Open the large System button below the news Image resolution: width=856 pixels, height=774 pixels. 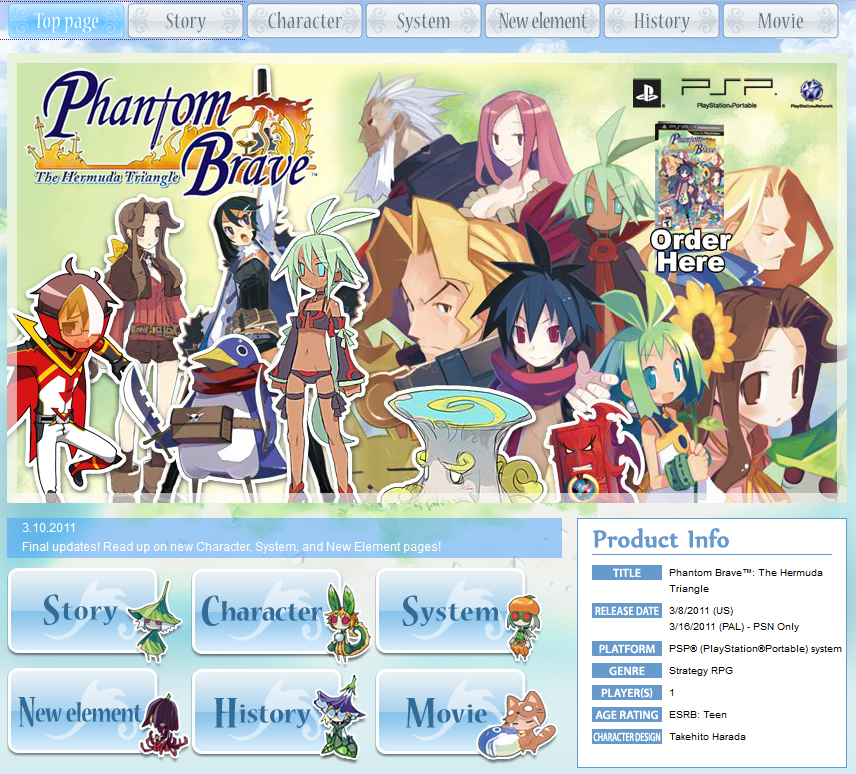[451, 611]
